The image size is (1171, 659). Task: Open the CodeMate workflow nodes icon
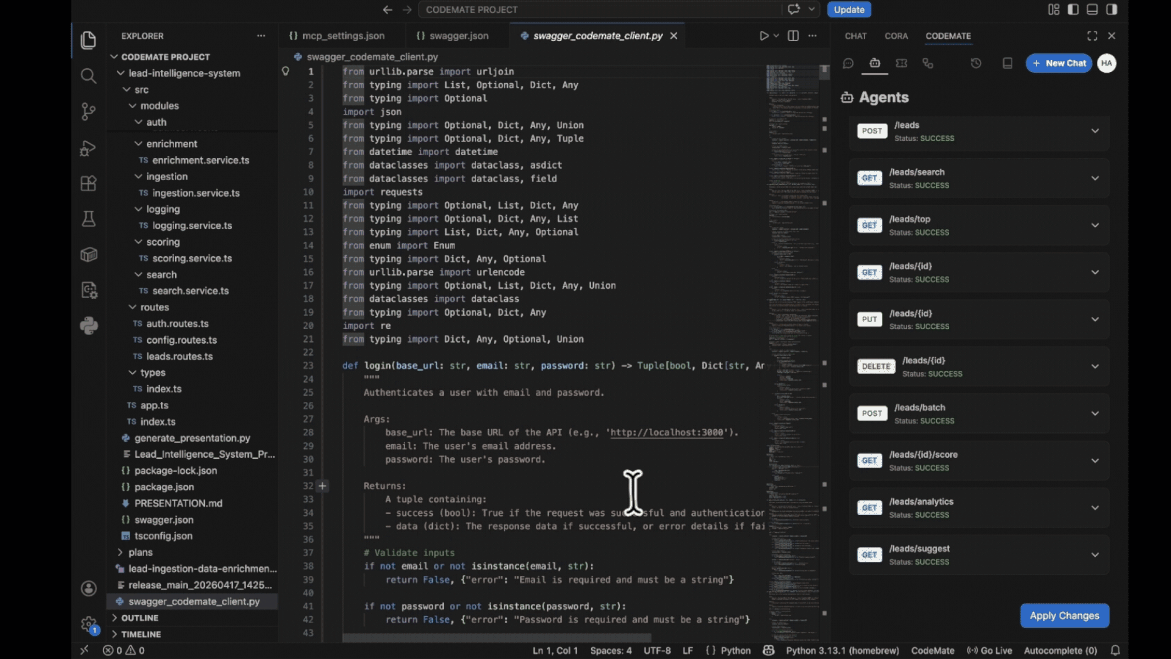(928, 64)
